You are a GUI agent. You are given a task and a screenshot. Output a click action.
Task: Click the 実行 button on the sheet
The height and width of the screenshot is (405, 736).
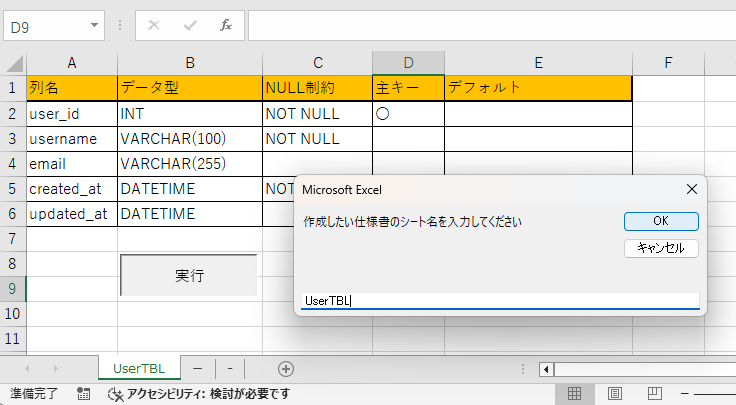pos(189,275)
